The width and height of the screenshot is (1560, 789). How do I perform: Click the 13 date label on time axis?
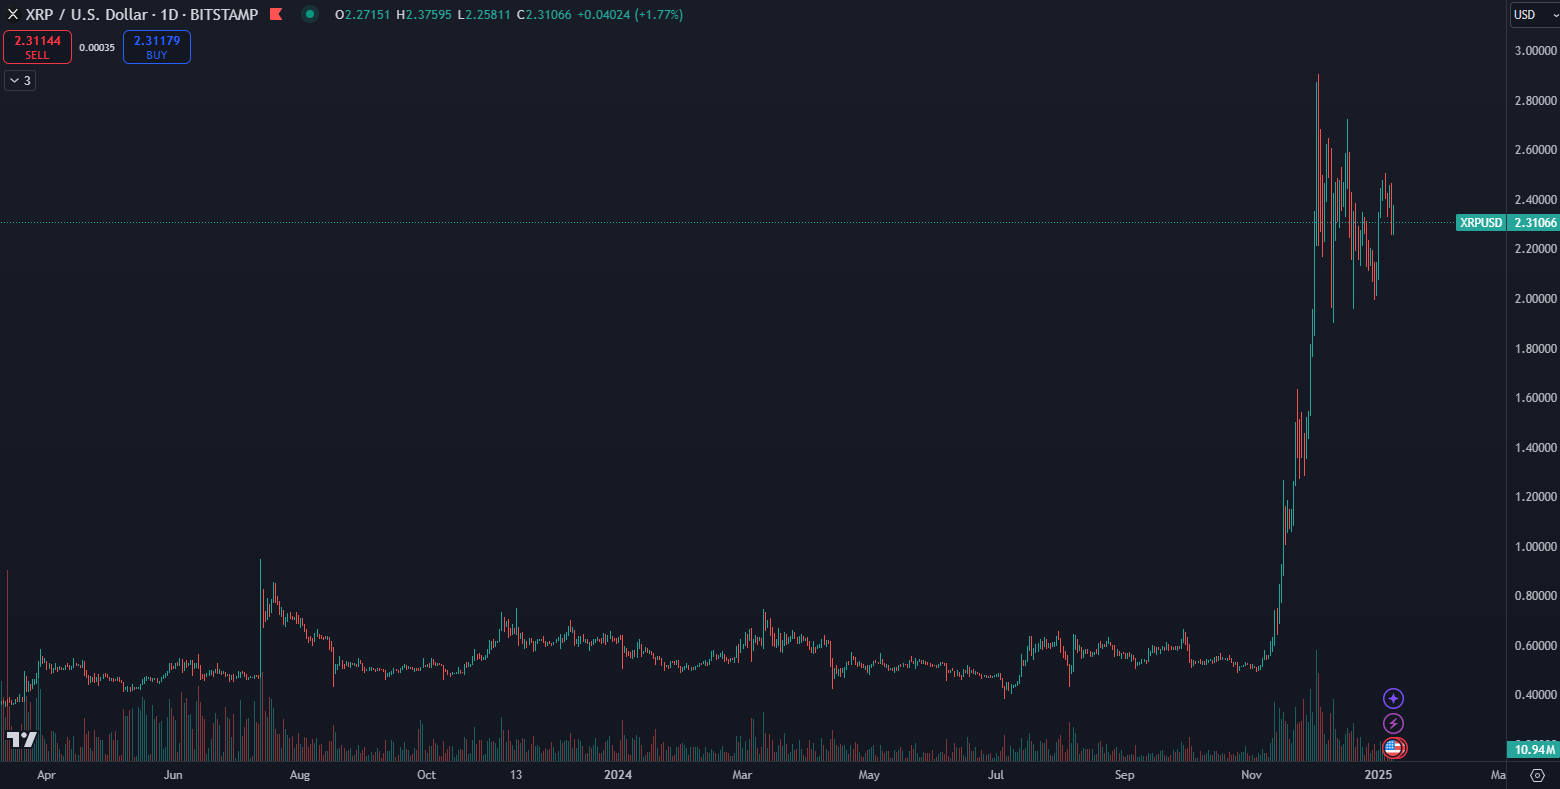pyautogui.click(x=516, y=775)
